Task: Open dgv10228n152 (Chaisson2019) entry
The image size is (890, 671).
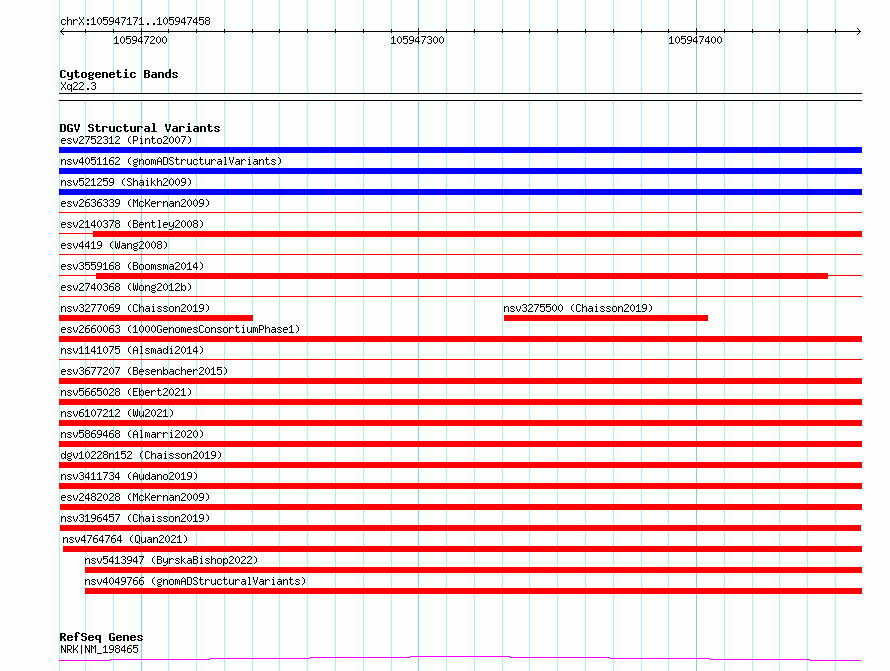Action: [141, 455]
